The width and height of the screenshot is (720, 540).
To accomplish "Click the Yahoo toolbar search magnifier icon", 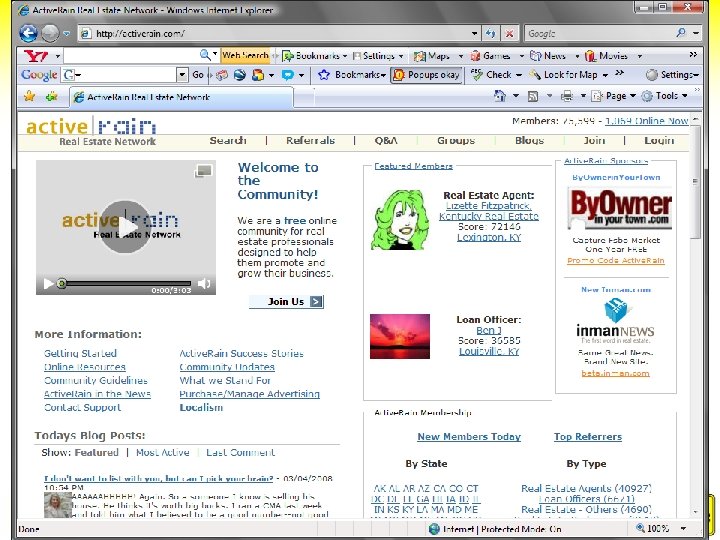I will [205, 55].
